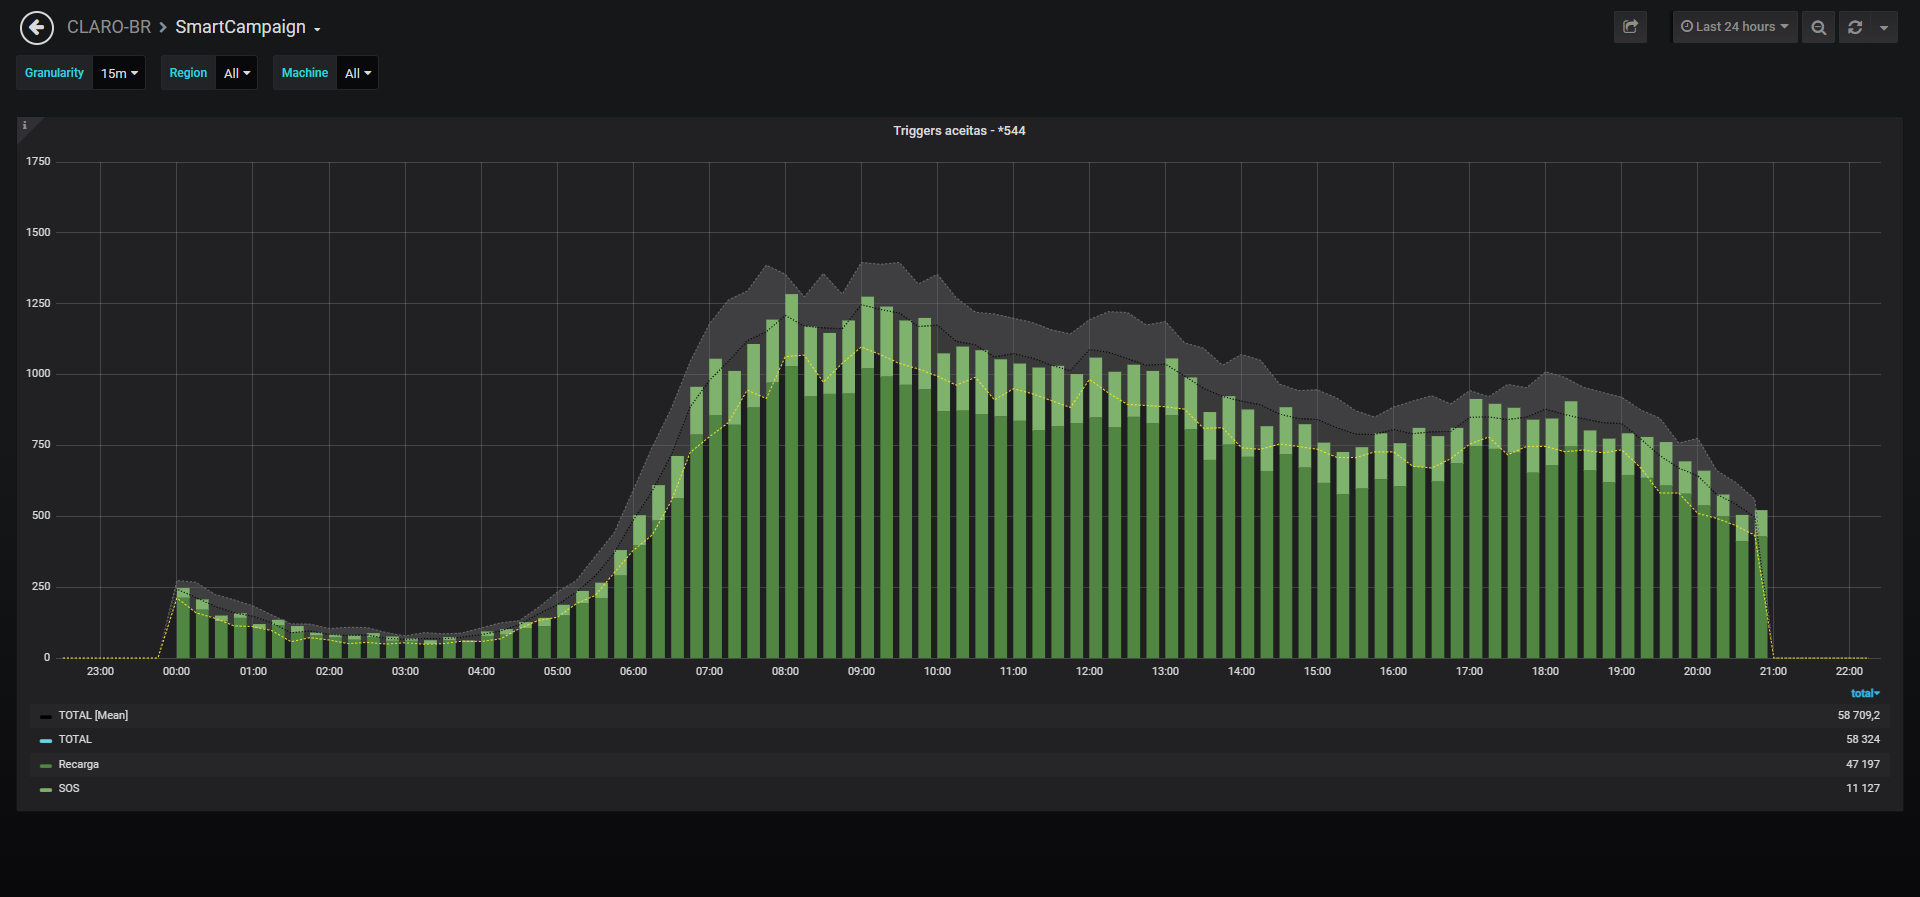
Task: Click the 11 127 SOS total value
Action: [1863, 788]
